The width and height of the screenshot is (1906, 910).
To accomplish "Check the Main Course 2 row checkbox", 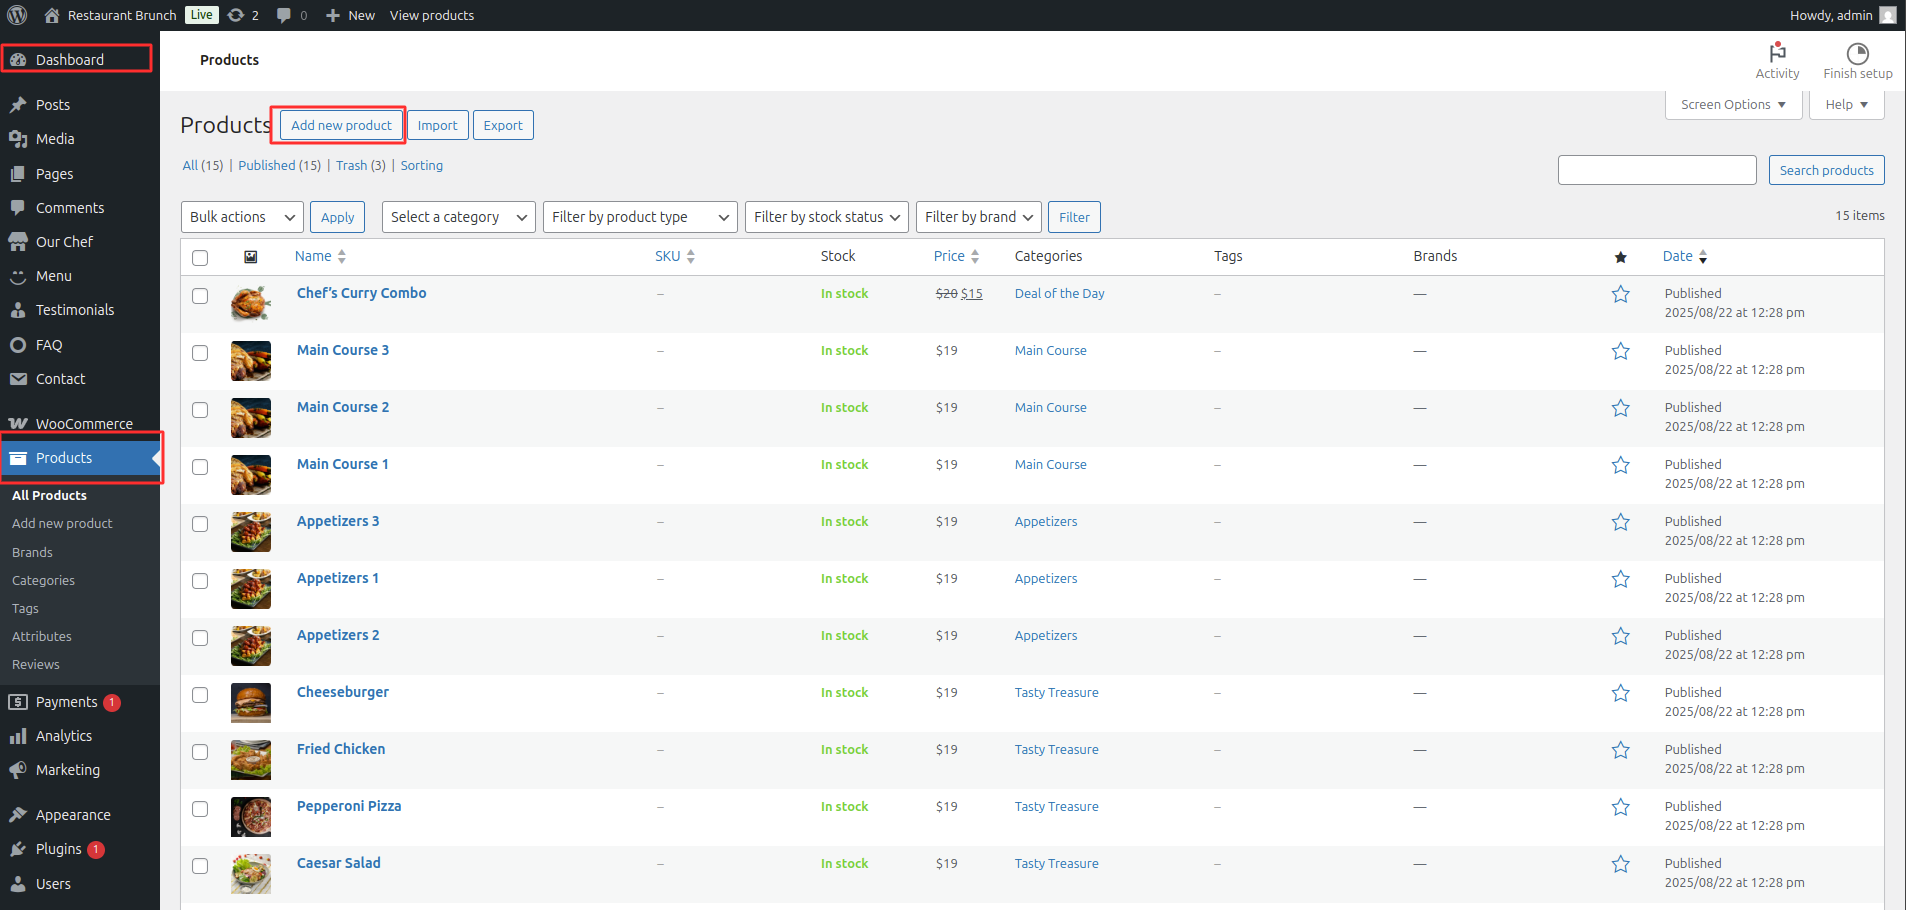I will tap(200, 410).
